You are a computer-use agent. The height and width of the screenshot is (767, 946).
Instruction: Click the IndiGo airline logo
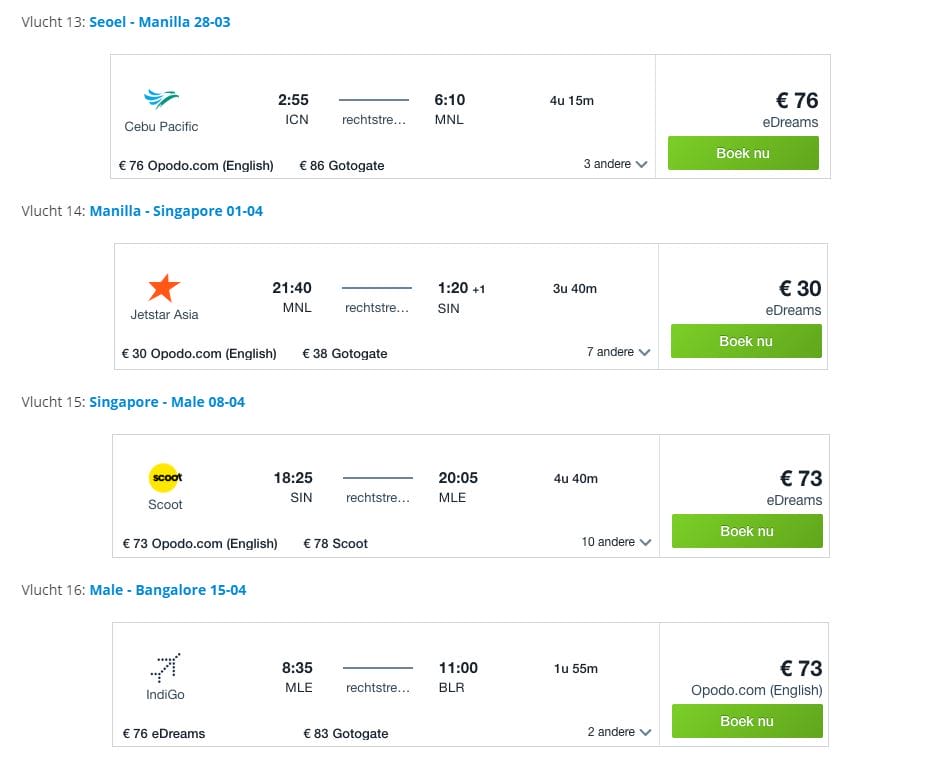point(165,667)
